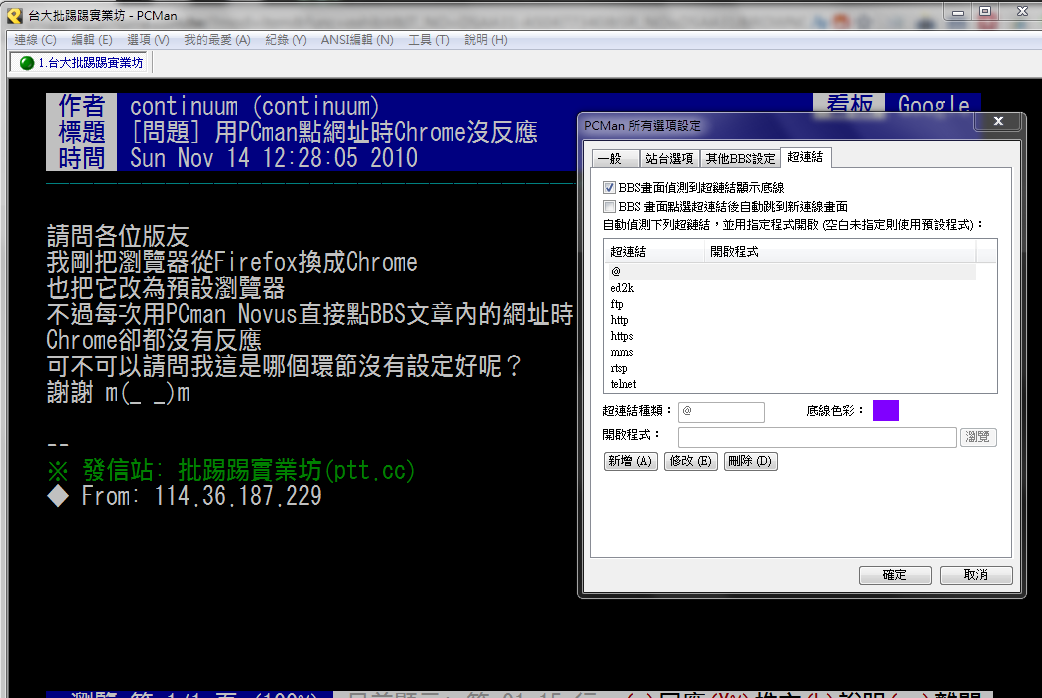1042x698 pixels.
Task: Switch to the 站台選項 settings tab
Action: [x=669, y=158]
